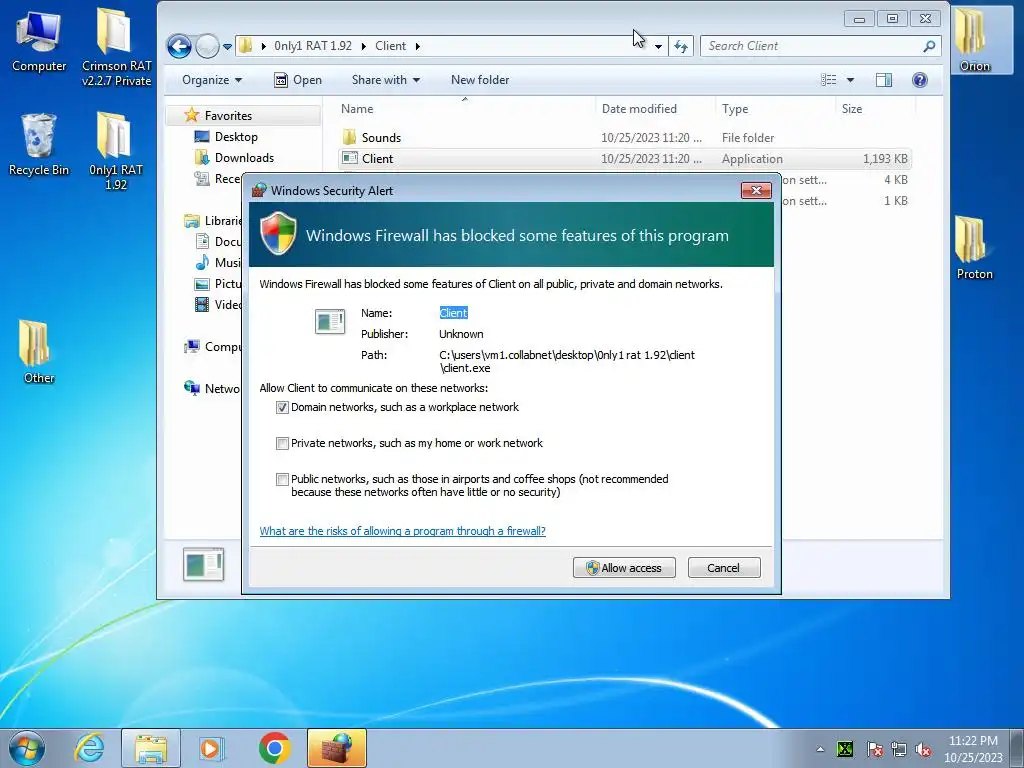
Task: Click the highlighted Client name text in dialog
Action: point(453,313)
